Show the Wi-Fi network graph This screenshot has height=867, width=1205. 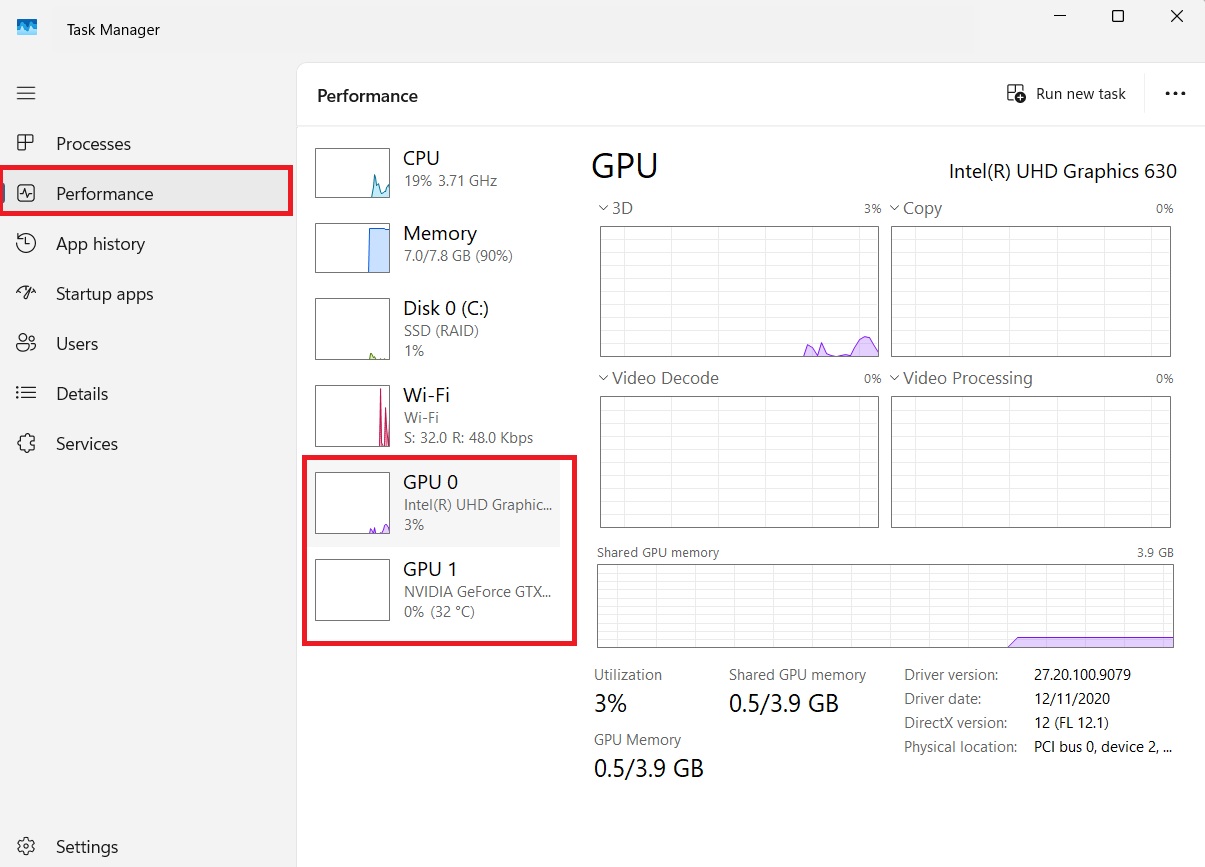tap(437, 415)
